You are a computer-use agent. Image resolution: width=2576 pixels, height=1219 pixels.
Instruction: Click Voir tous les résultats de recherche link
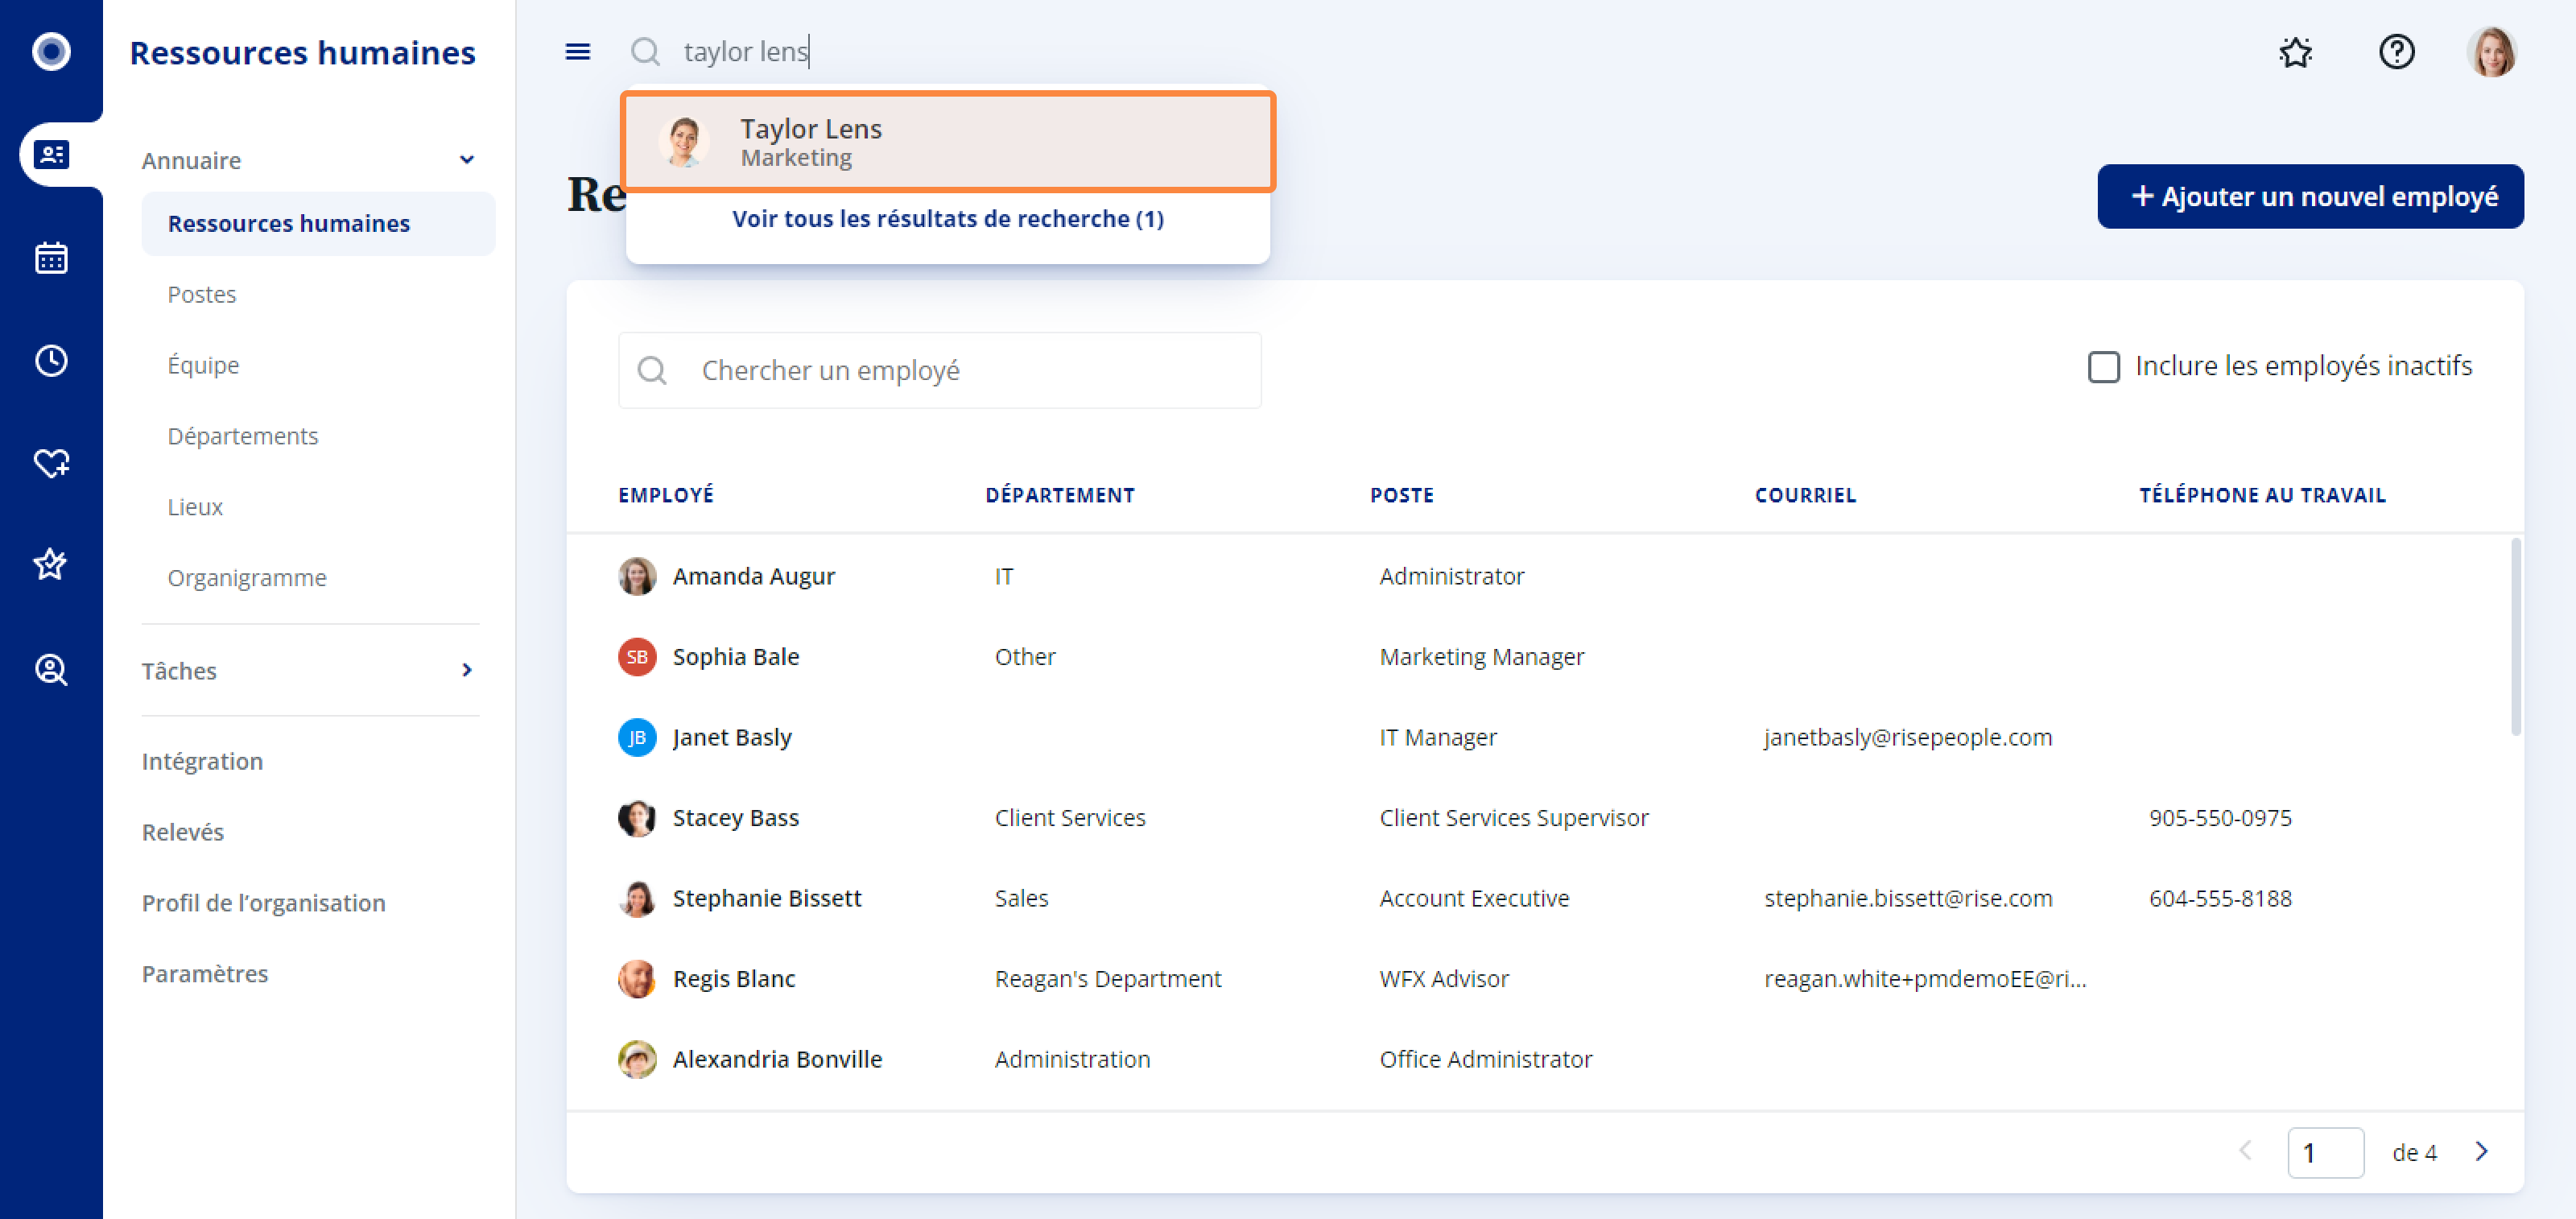[948, 219]
